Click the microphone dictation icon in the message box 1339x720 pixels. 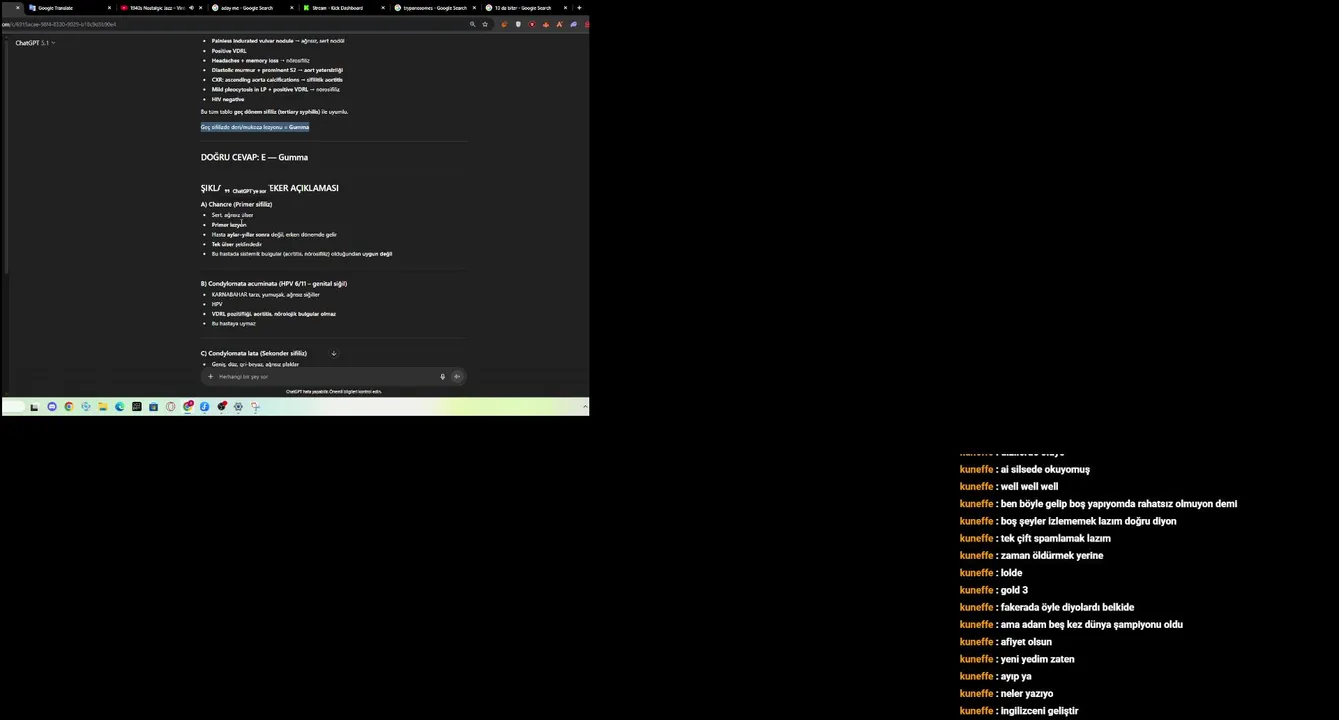[x=442, y=377]
